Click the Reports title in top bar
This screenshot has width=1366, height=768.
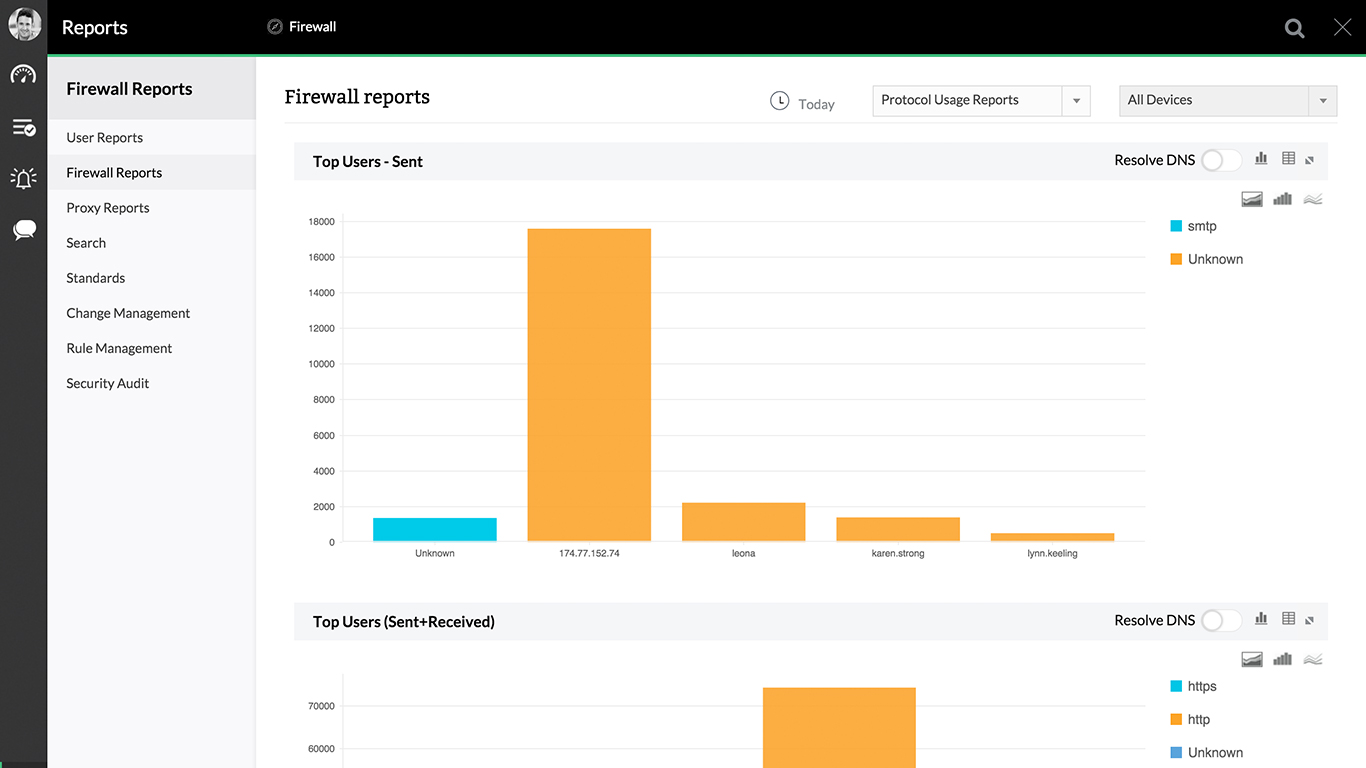click(x=95, y=27)
